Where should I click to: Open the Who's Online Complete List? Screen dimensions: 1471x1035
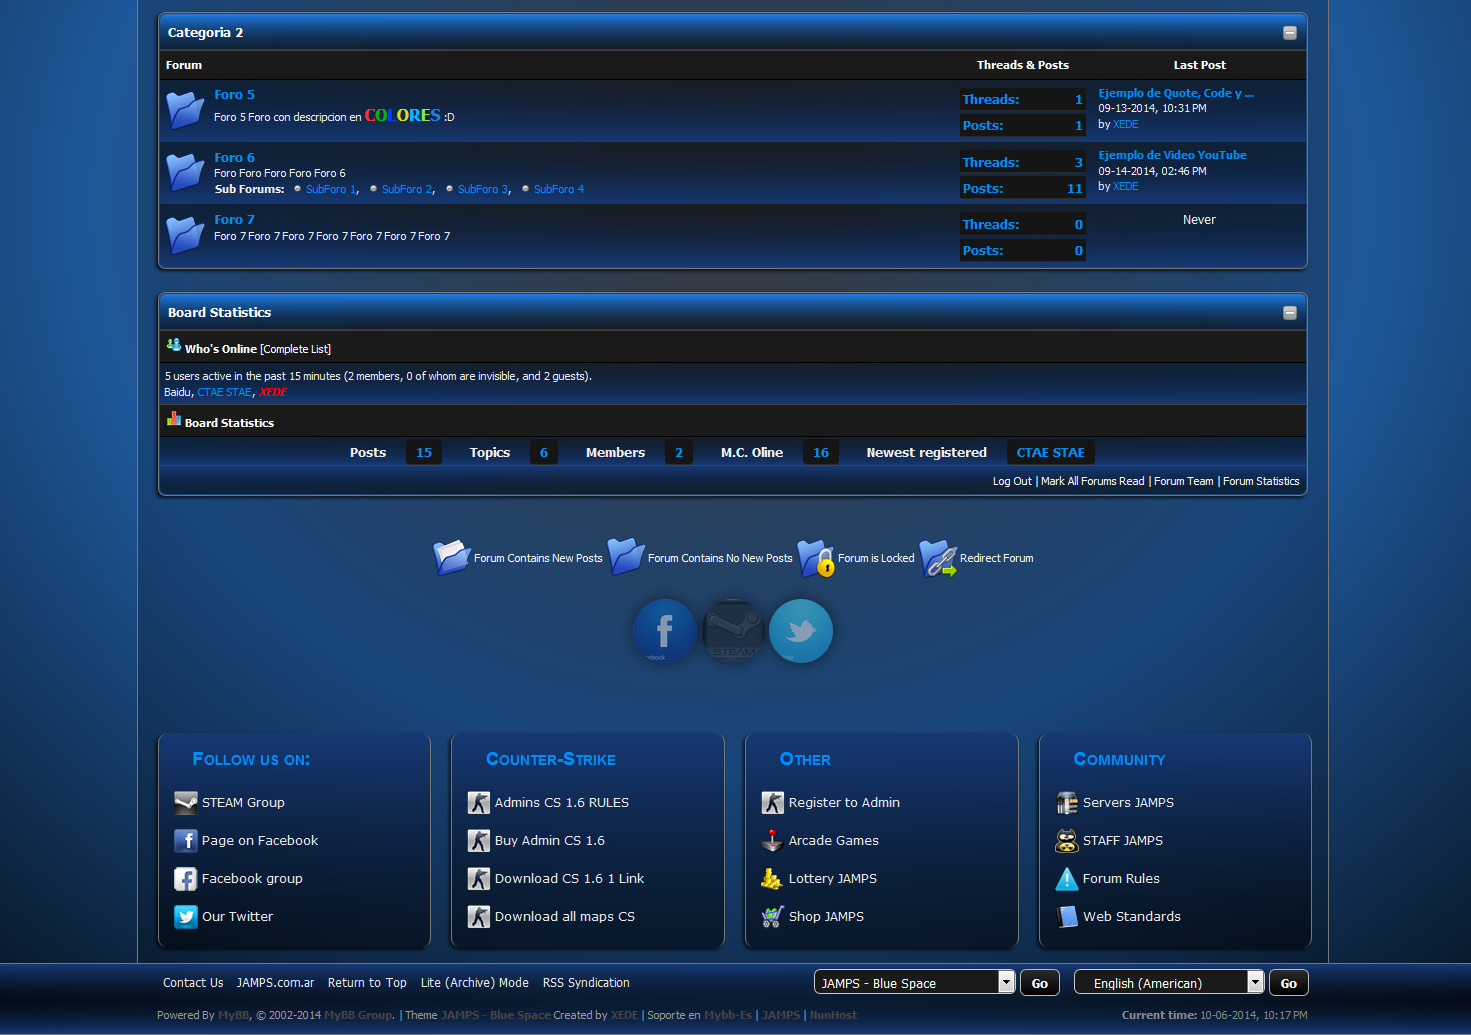[x=295, y=349]
